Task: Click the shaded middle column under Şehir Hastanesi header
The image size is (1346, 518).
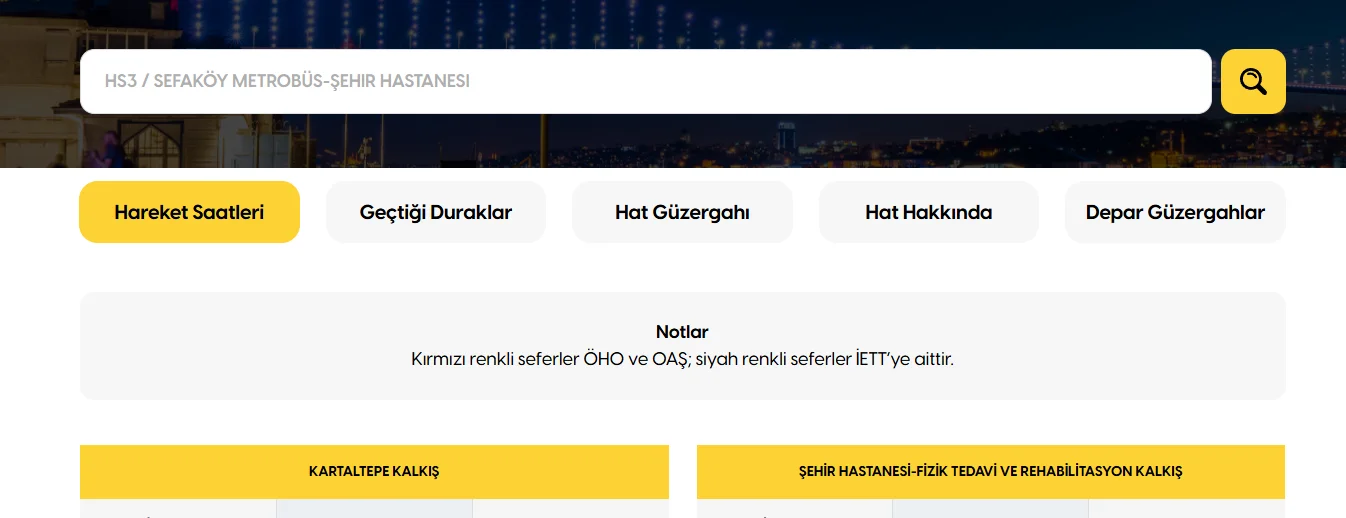Action: point(990,509)
